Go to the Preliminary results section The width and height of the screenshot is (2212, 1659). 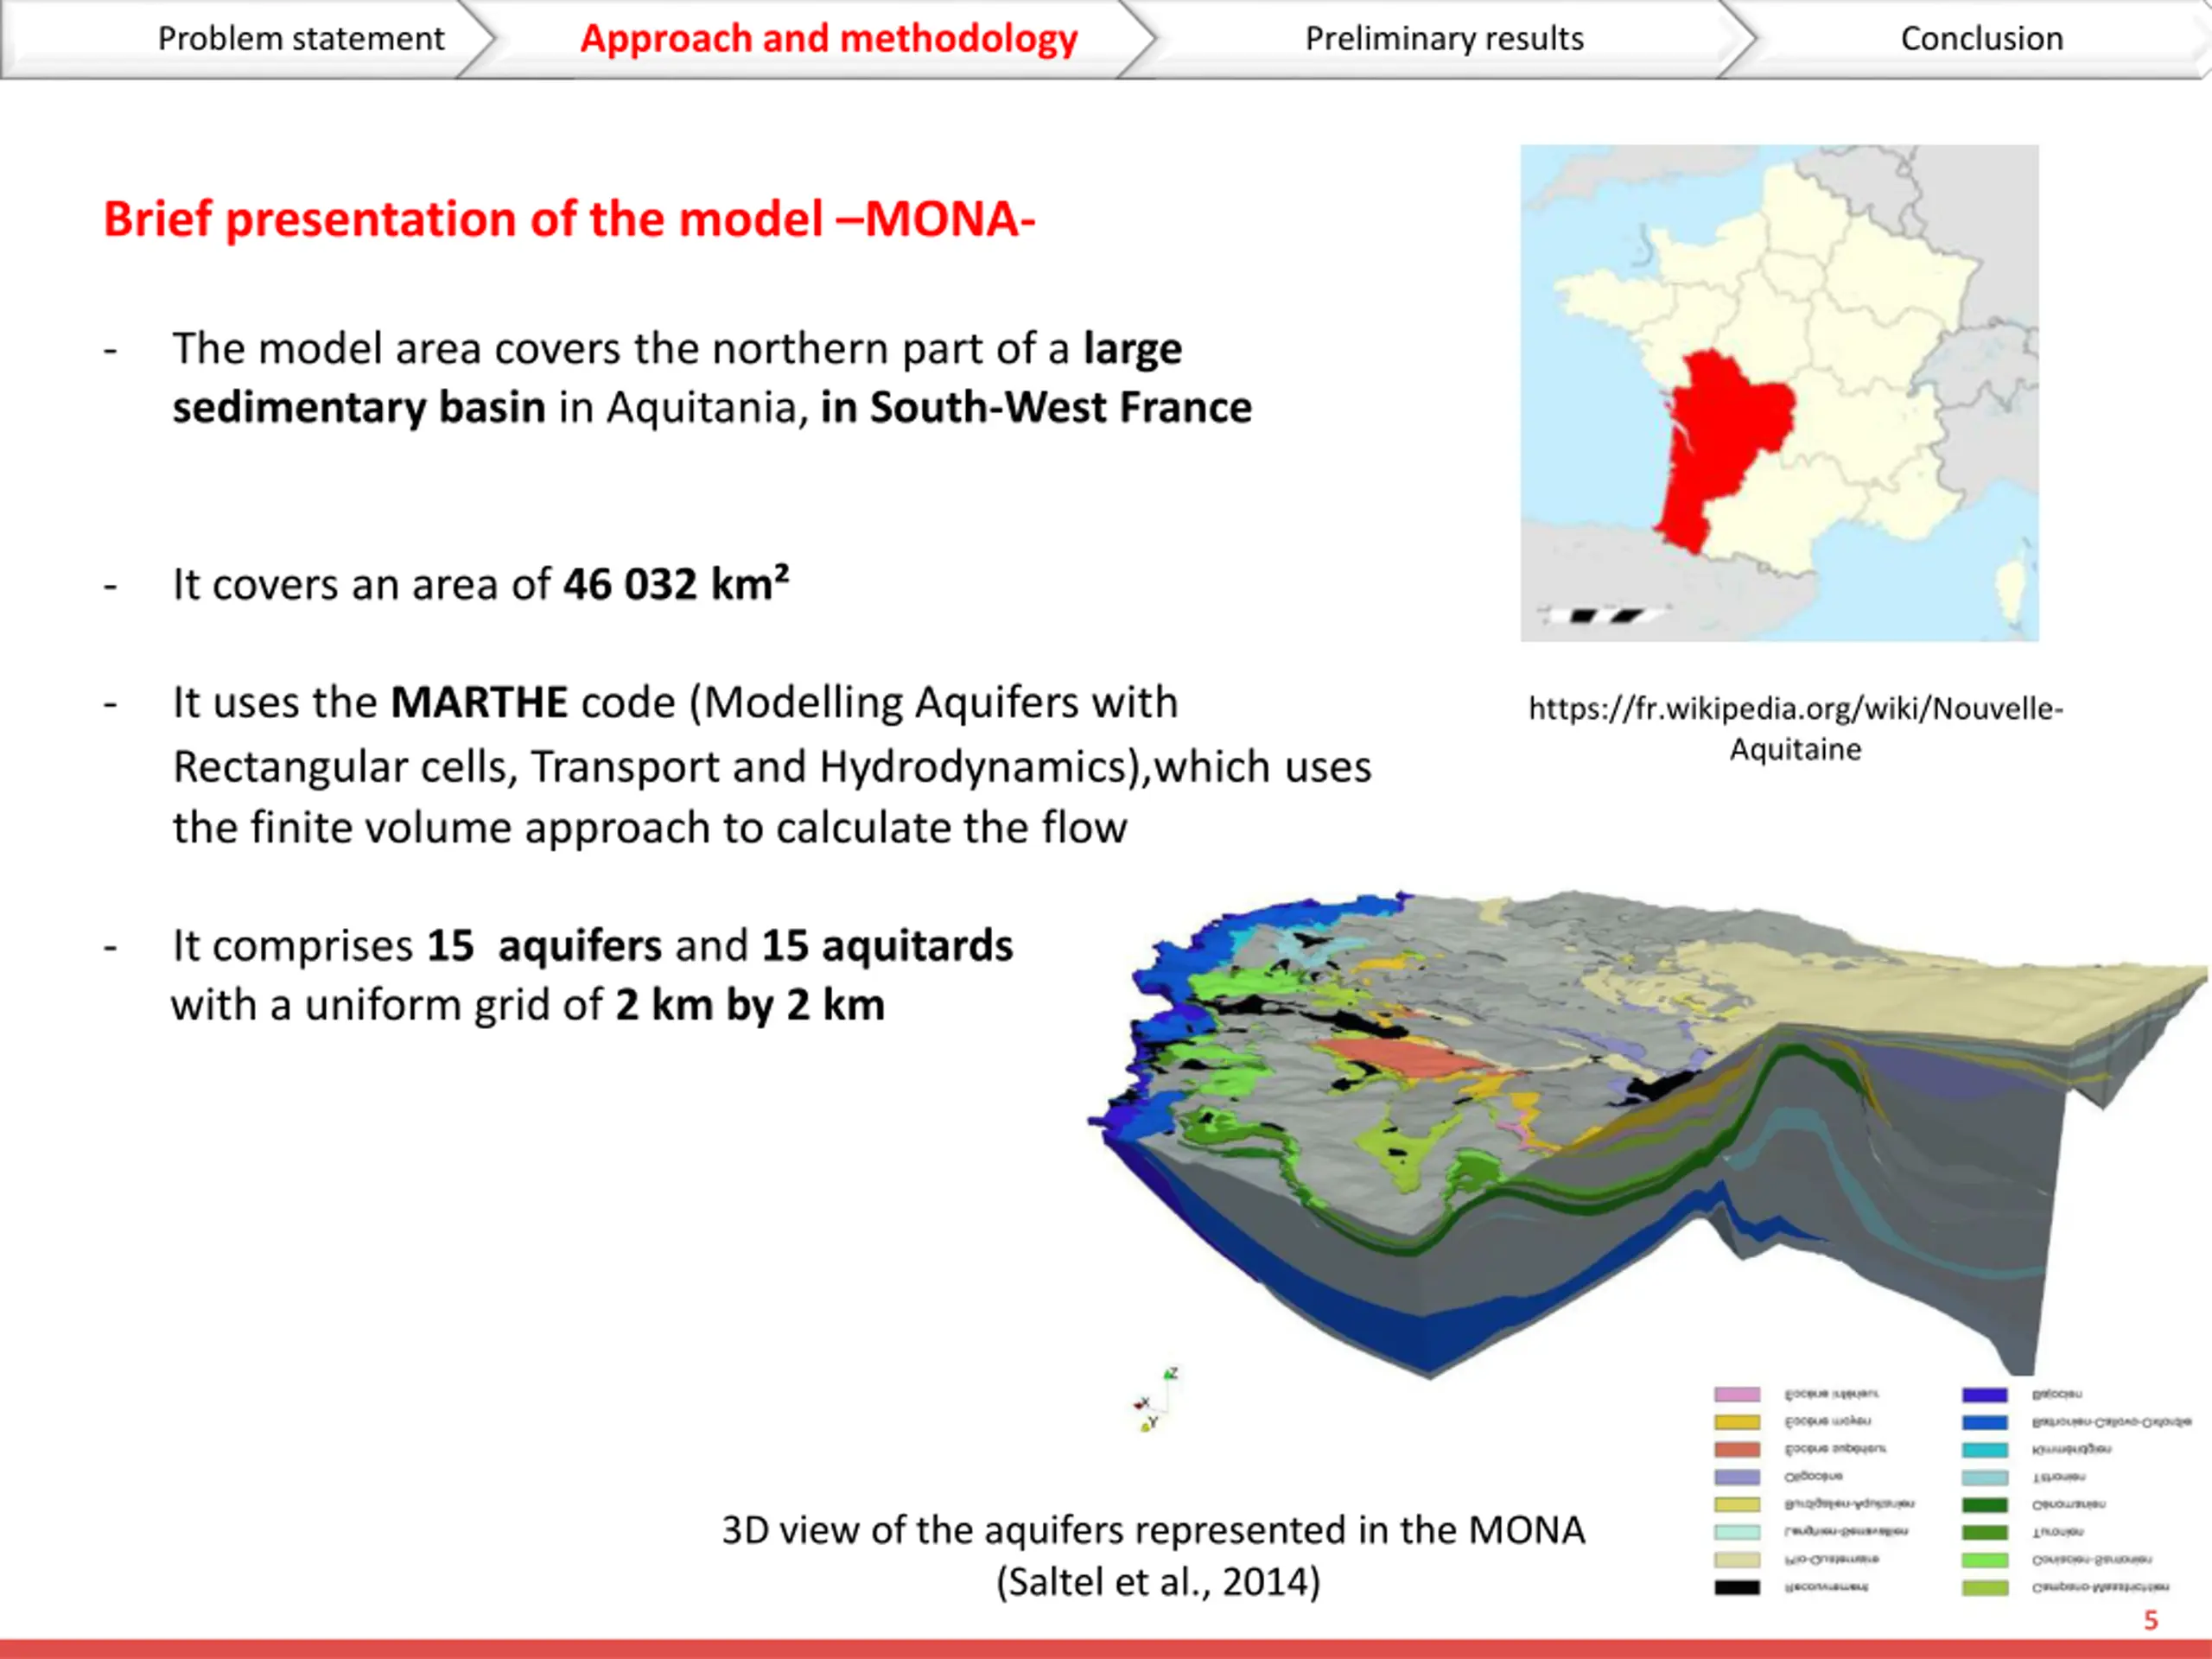pyautogui.click(x=1444, y=39)
